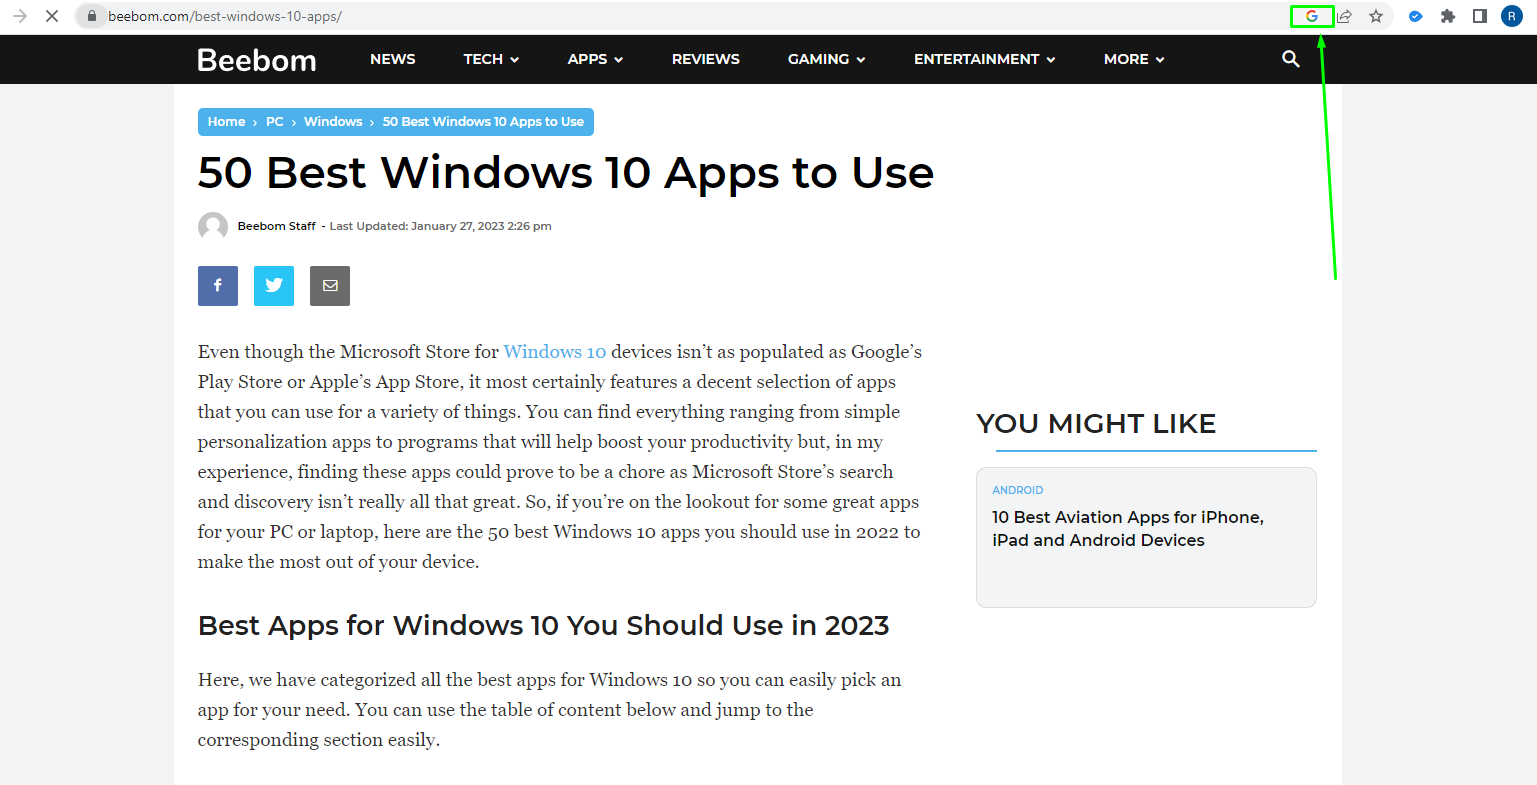The image size is (1537, 785).
Task: Expand the MORE dropdown menu
Action: pyautogui.click(x=1134, y=59)
